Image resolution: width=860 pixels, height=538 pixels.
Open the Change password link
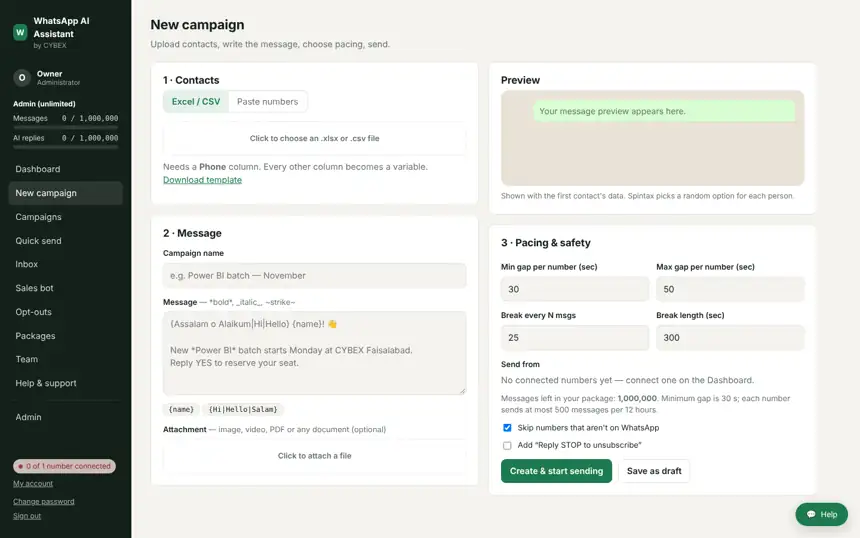point(44,501)
